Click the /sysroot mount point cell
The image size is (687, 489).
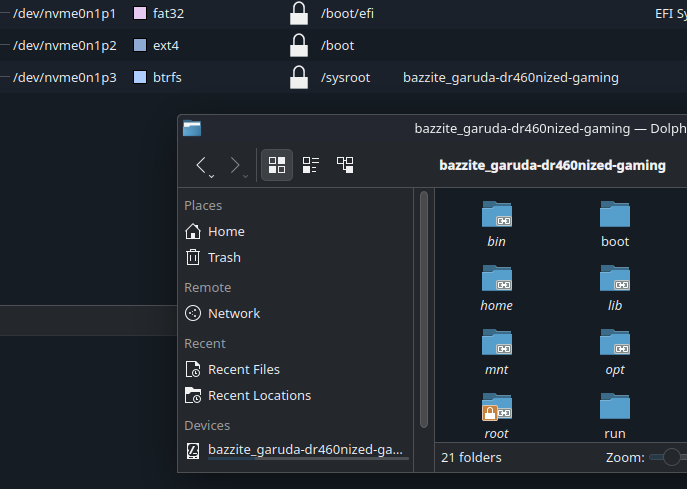345,78
